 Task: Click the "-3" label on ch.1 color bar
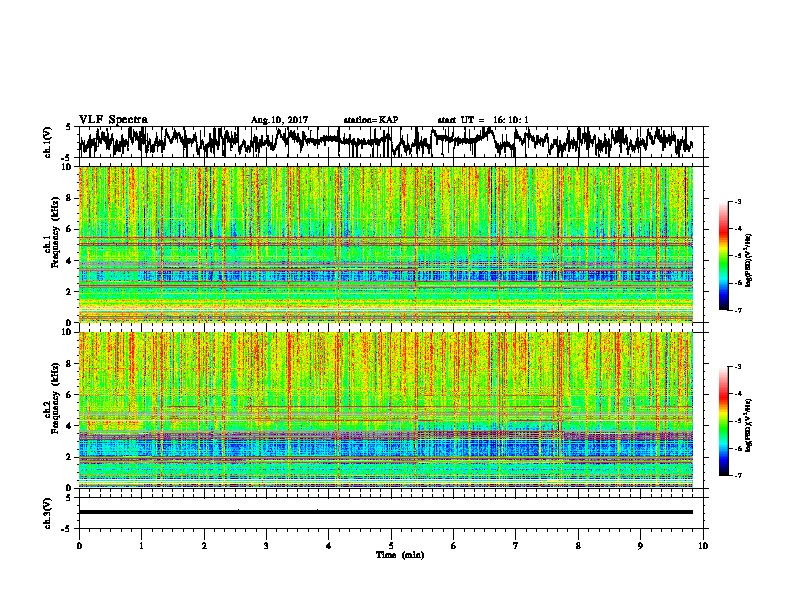point(737,201)
